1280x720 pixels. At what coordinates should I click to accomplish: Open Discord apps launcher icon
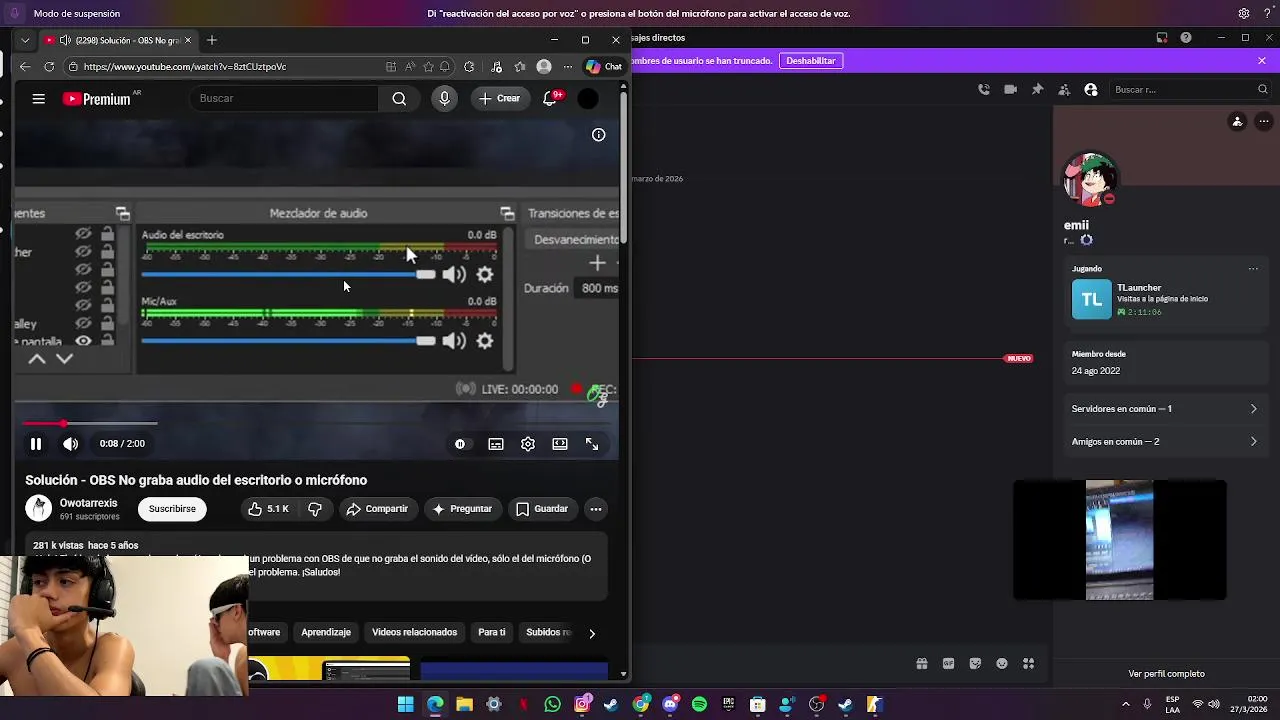(1029, 663)
